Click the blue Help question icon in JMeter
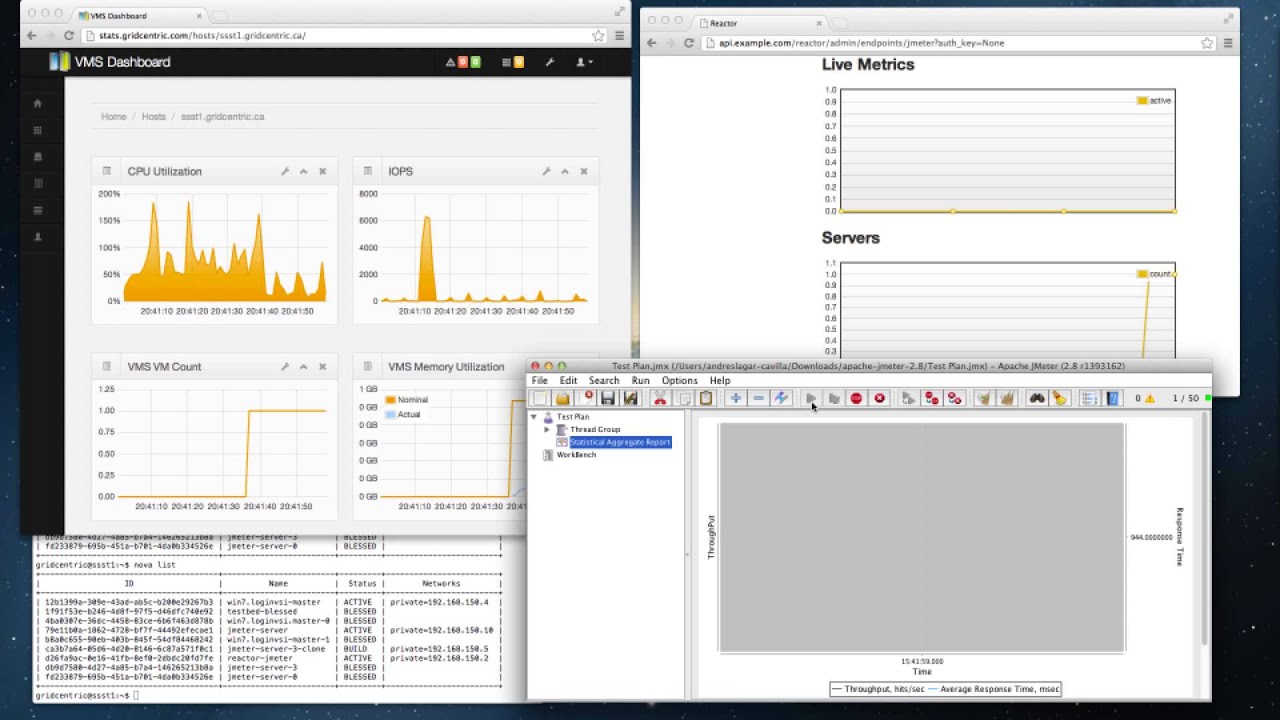 click(1112, 398)
